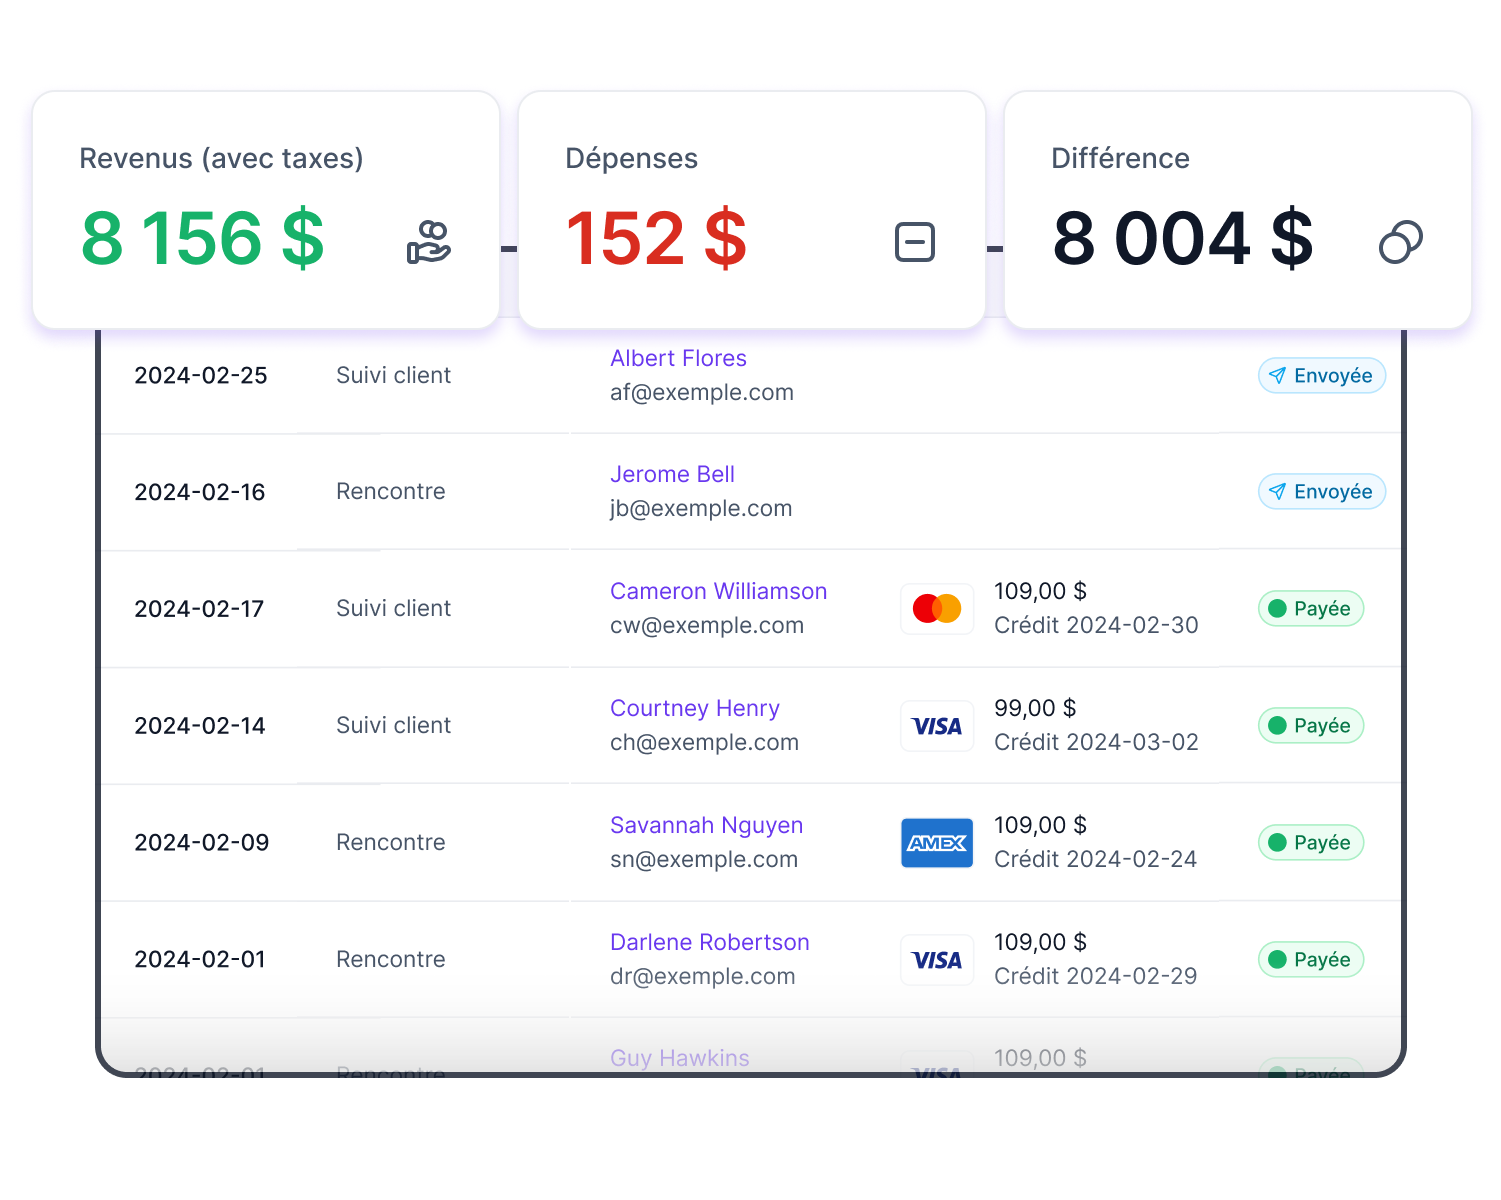
Task: Click the Mastercard logo for Cameron Williamson
Action: [x=937, y=608]
